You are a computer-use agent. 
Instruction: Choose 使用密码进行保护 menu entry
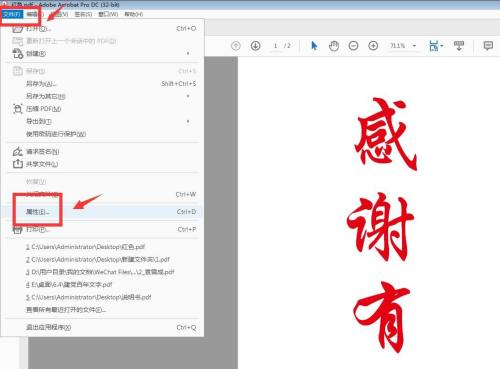point(102,134)
